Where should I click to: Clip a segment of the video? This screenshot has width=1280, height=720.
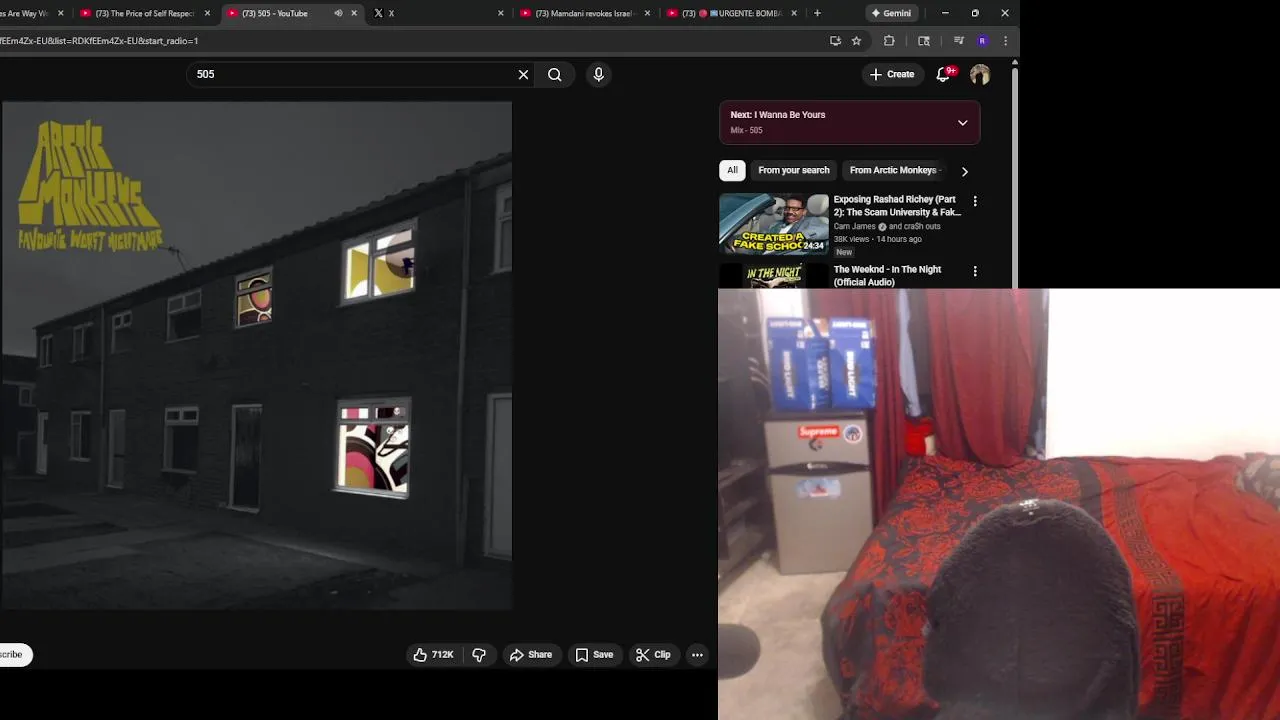point(653,655)
